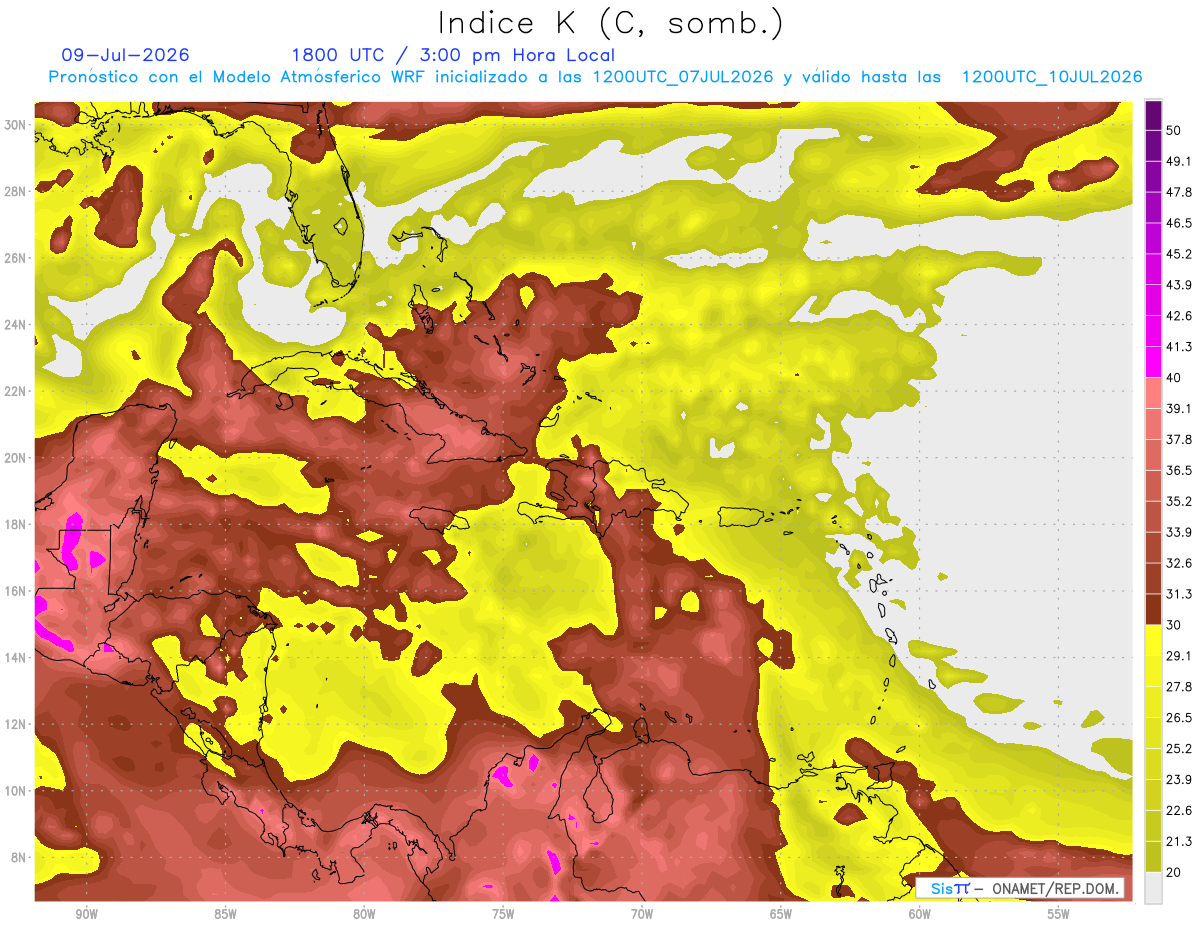Click the colorbar label '47.8'
The height and width of the screenshot is (927, 1200).
click(x=1179, y=192)
